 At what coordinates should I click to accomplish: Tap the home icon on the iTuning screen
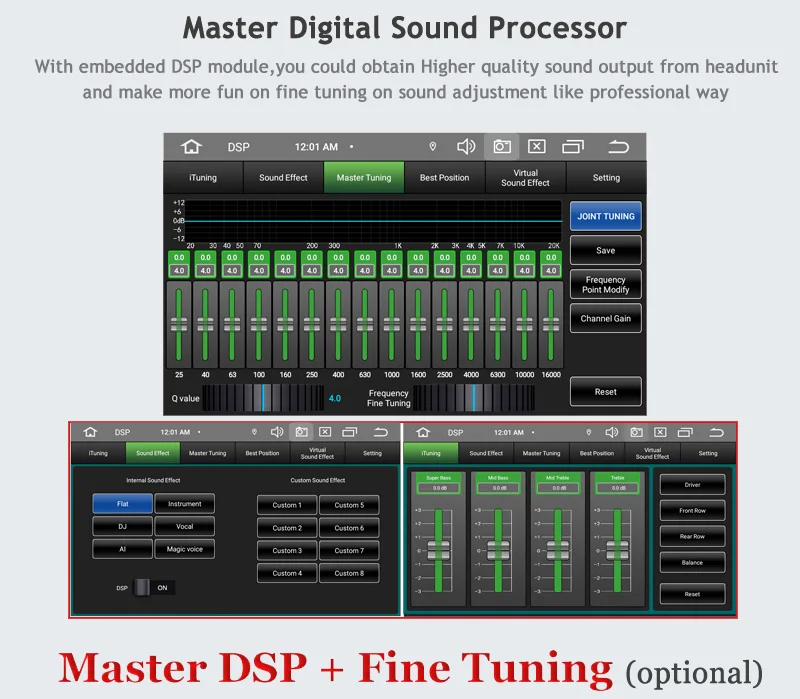(x=423, y=432)
